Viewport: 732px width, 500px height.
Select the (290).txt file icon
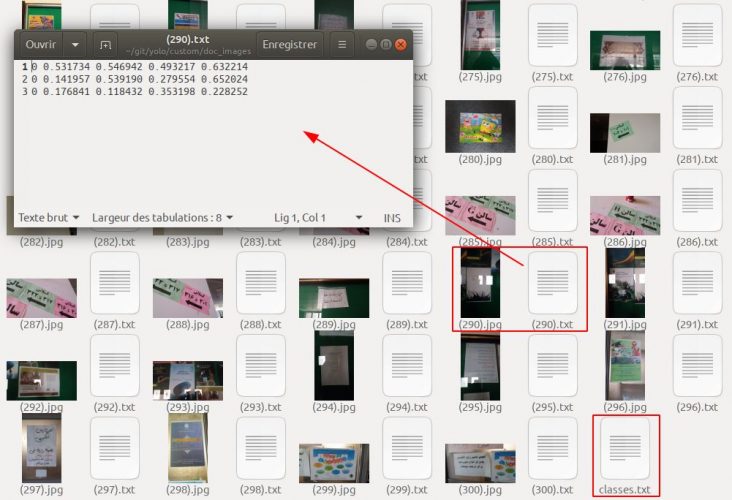pos(553,282)
